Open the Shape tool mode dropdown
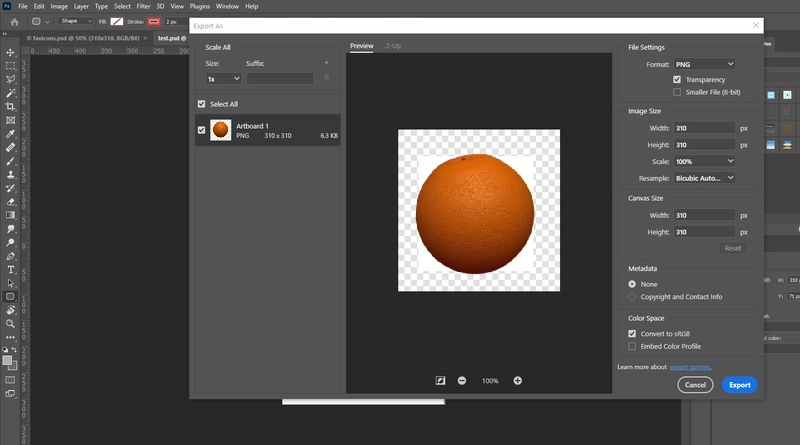800x445 pixels. (x=76, y=21)
